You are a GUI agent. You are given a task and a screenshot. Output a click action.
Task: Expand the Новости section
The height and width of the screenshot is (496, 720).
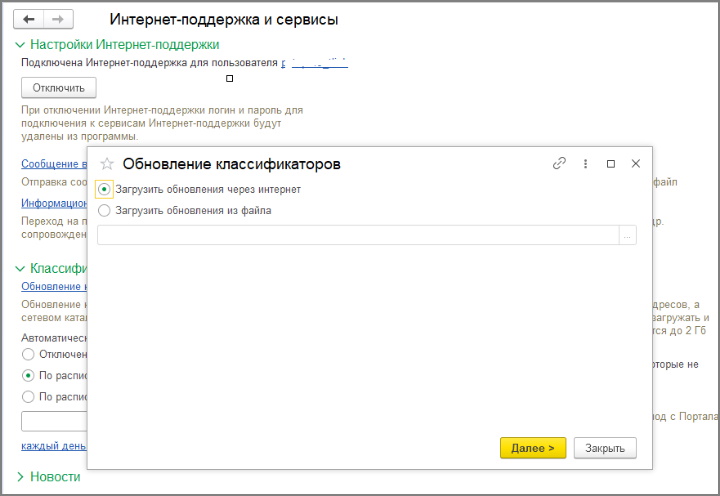(19, 477)
